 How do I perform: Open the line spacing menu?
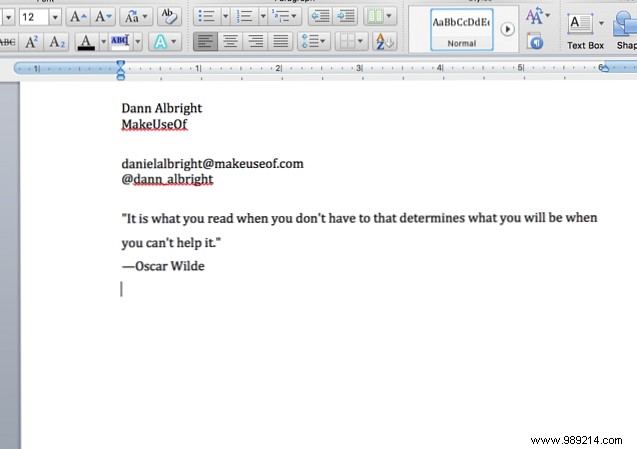pos(314,42)
